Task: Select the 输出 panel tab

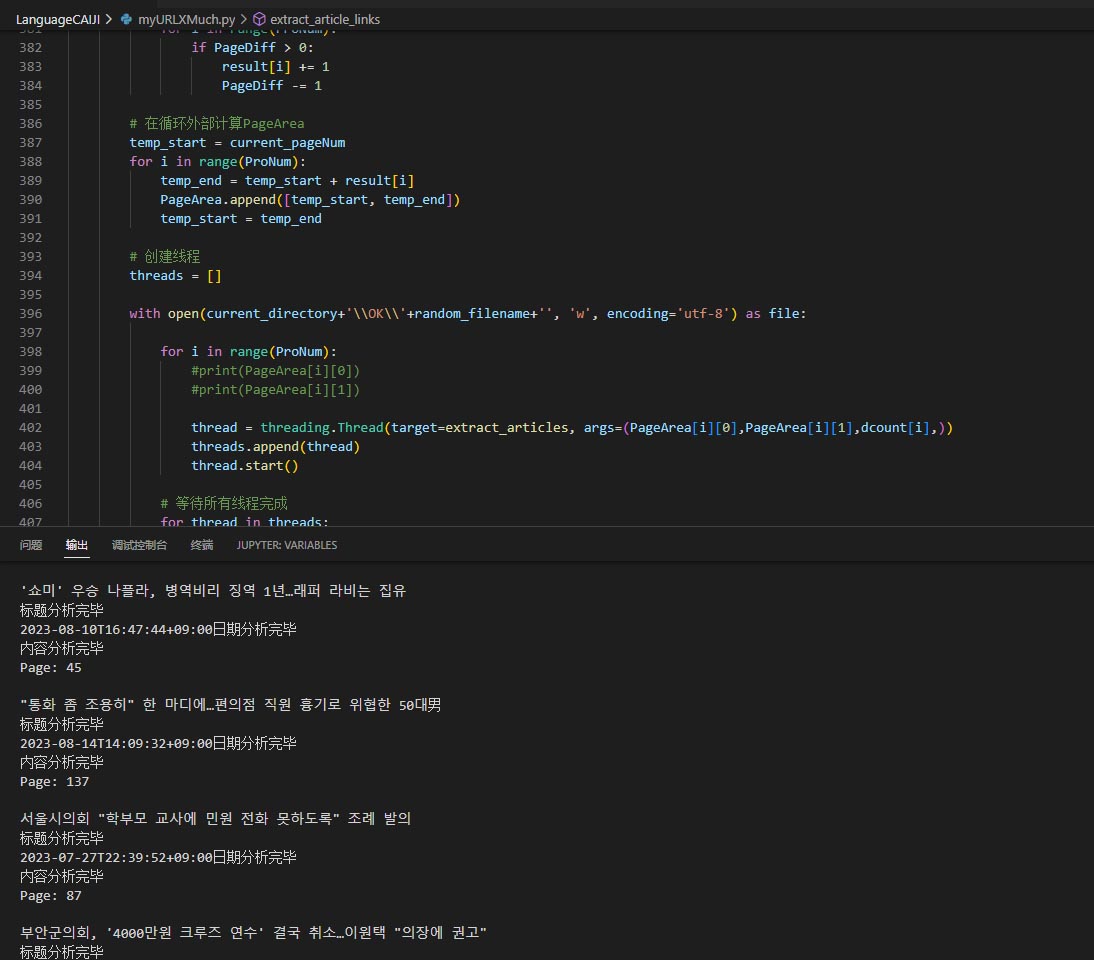Action: [x=77, y=545]
